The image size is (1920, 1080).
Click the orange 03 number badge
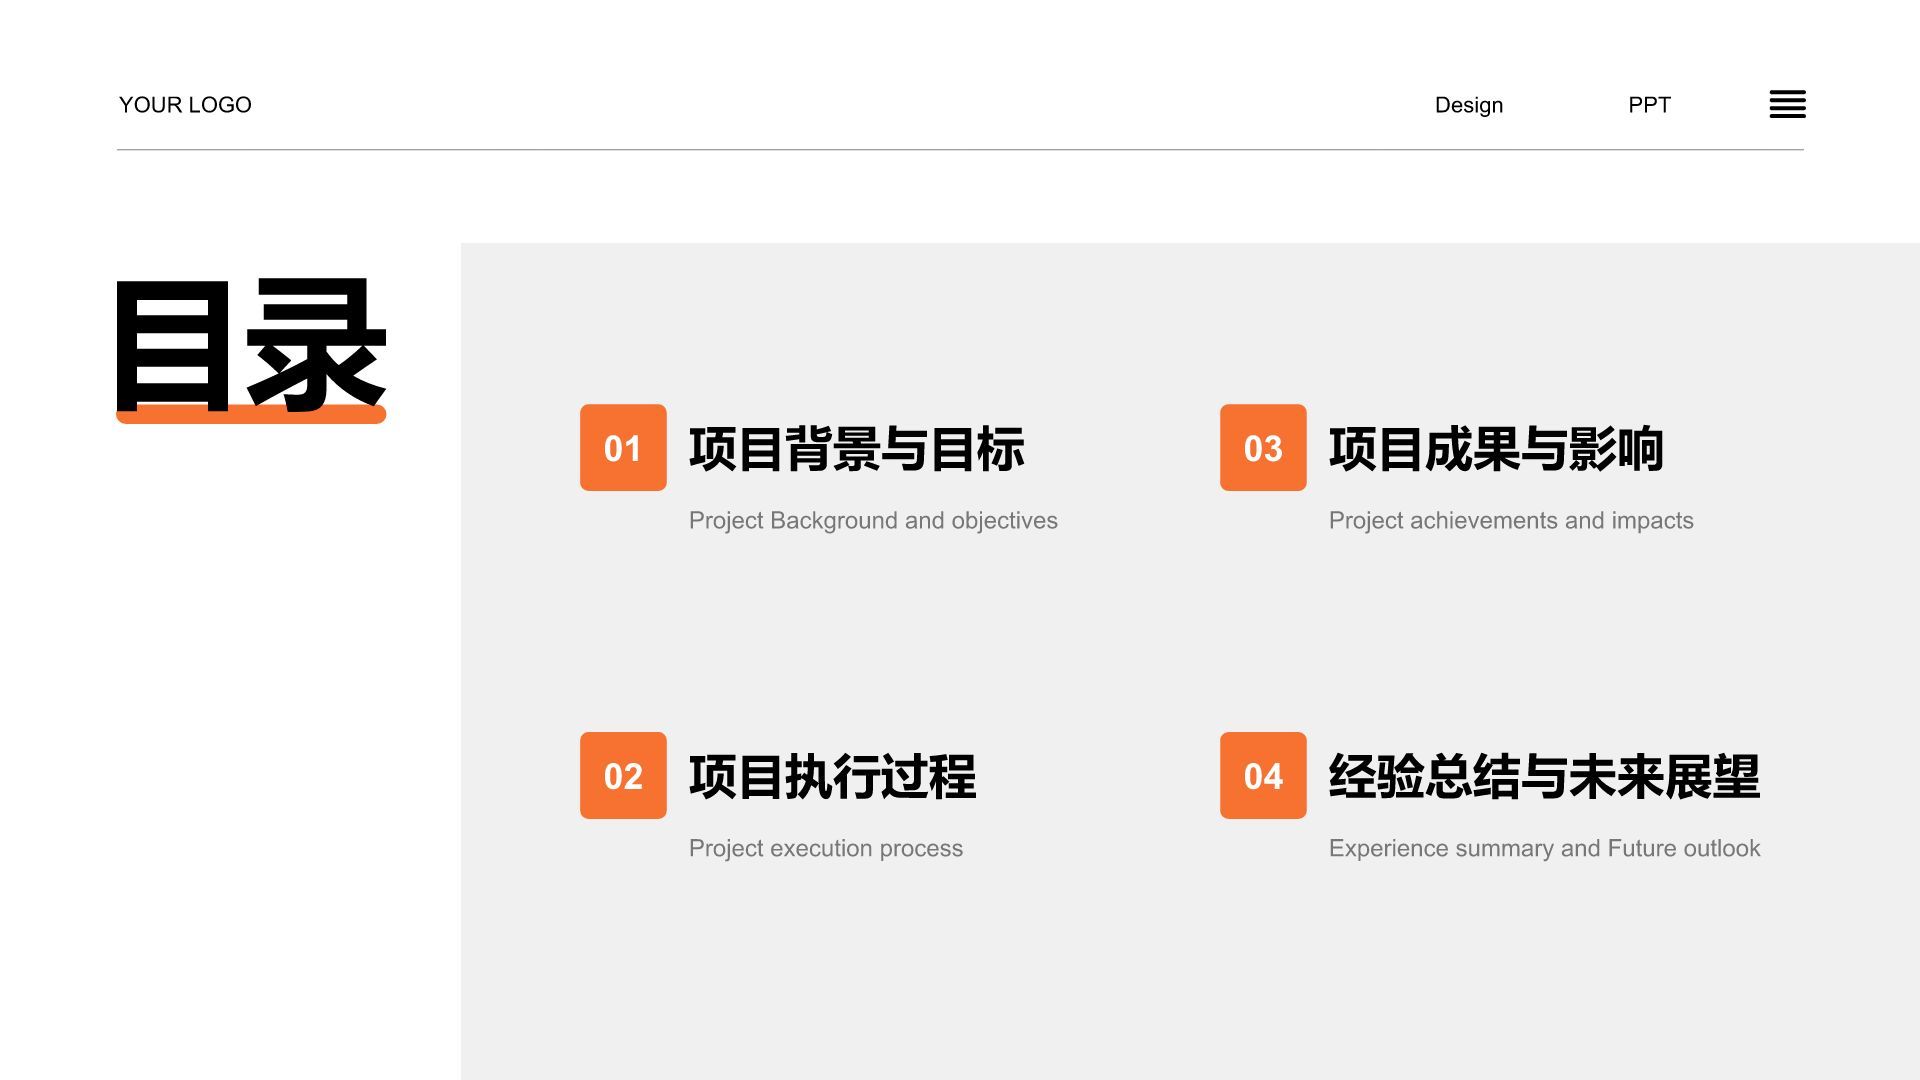tap(1263, 448)
